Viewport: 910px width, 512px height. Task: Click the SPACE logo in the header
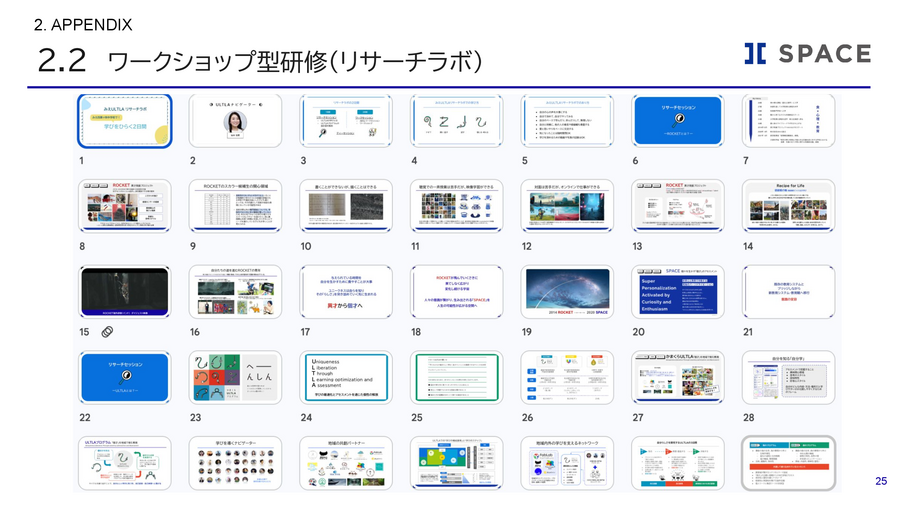tap(807, 55)
